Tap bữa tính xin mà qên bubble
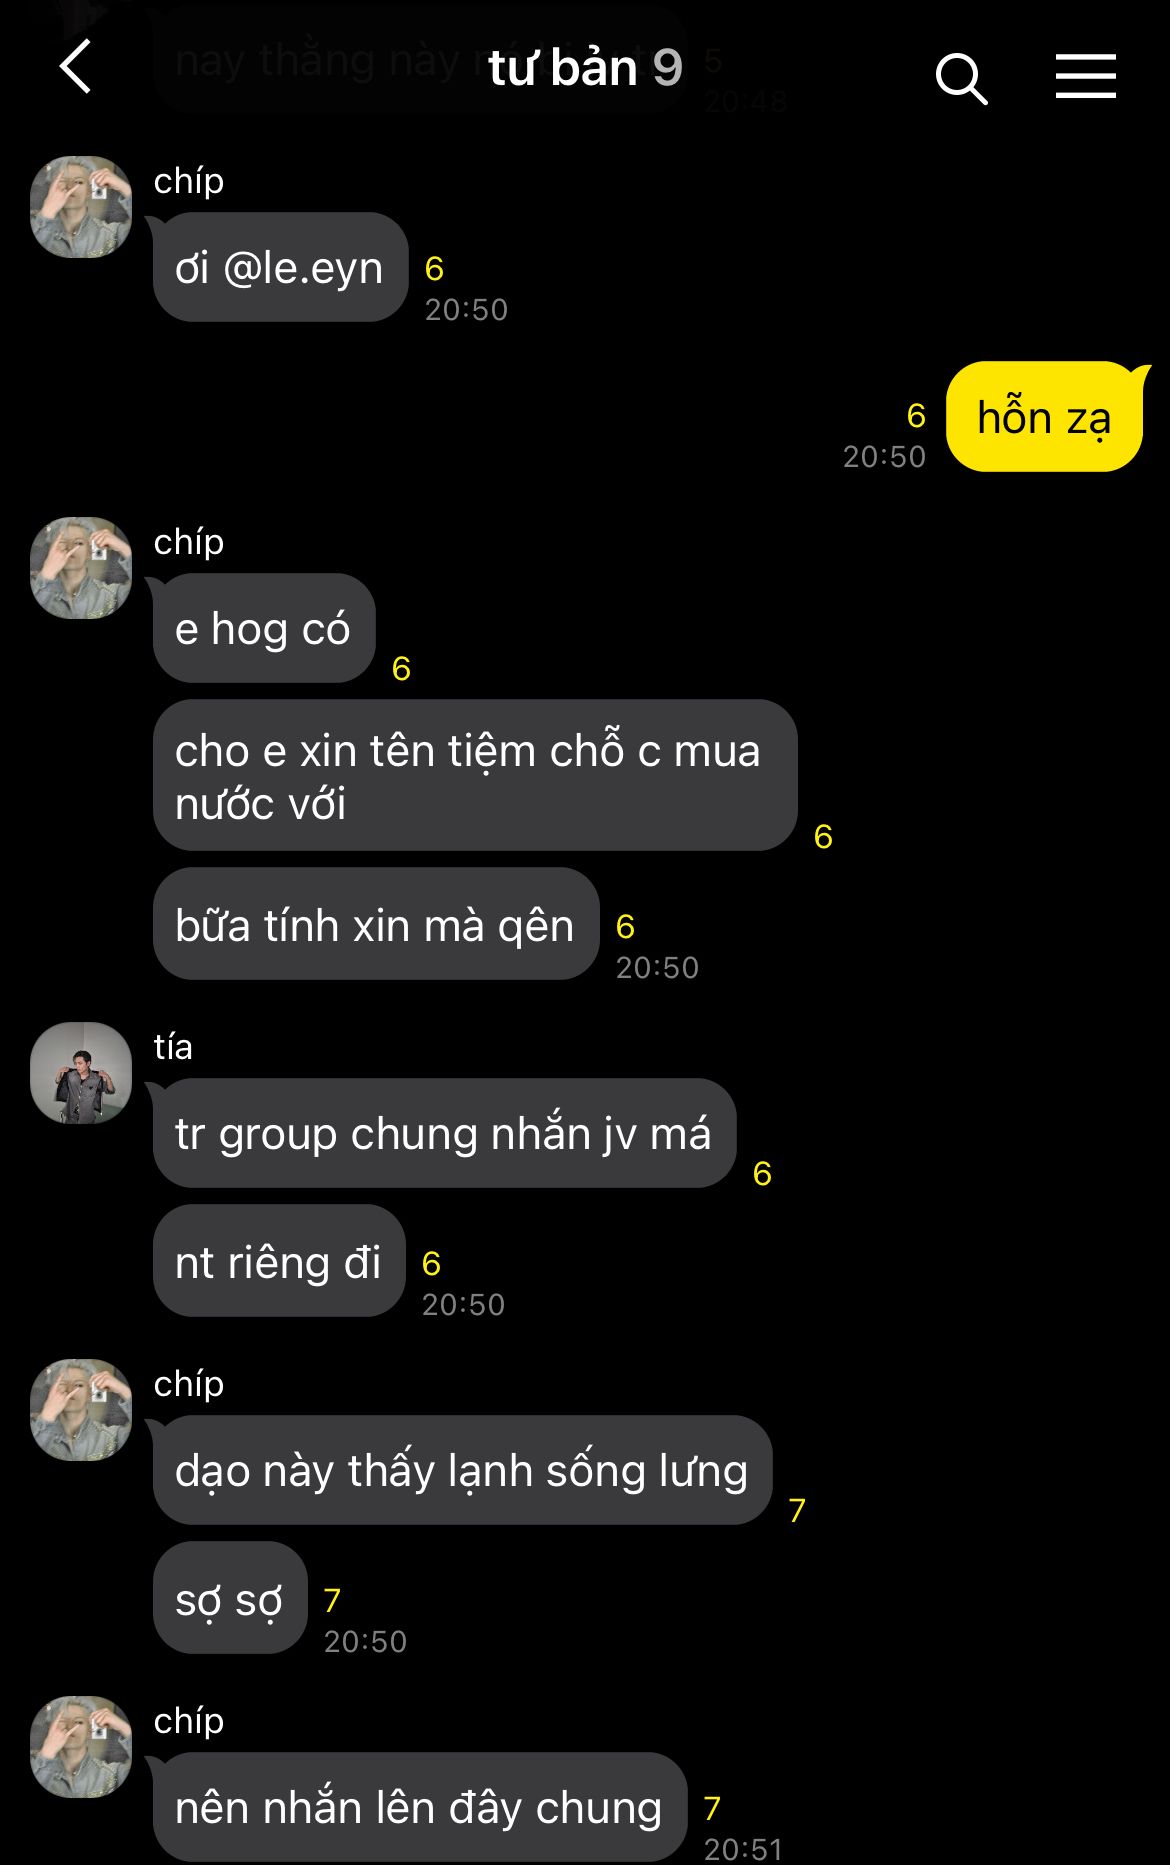Screen dimensions: 1170x1865 click(376, 924)
